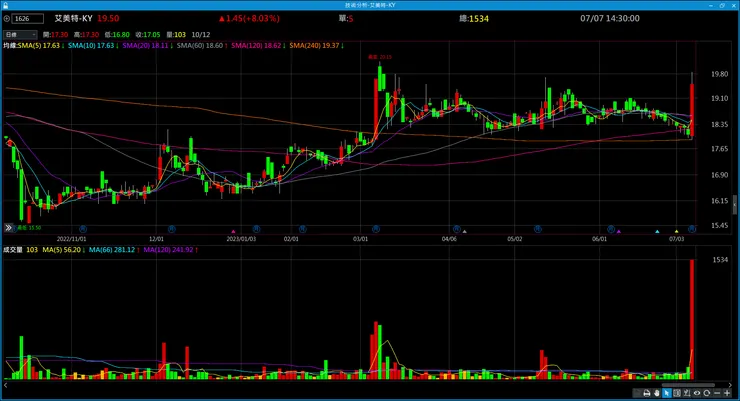
Task: Click the MA(5) 56.20 volume label
Action: pyautogui.click(x=64, y=250)
